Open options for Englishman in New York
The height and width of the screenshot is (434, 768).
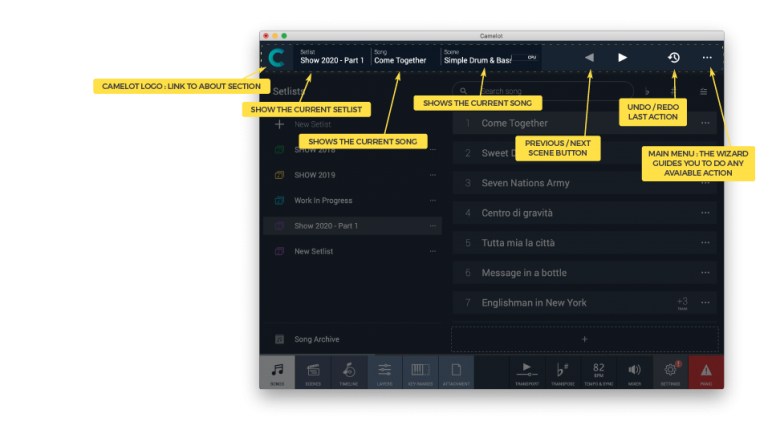[x=705, y=303]
